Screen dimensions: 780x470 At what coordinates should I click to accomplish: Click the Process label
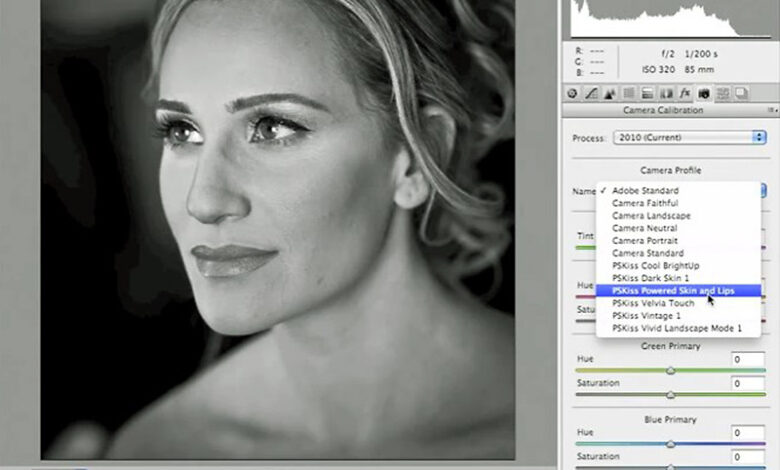(x=589, y=138)
